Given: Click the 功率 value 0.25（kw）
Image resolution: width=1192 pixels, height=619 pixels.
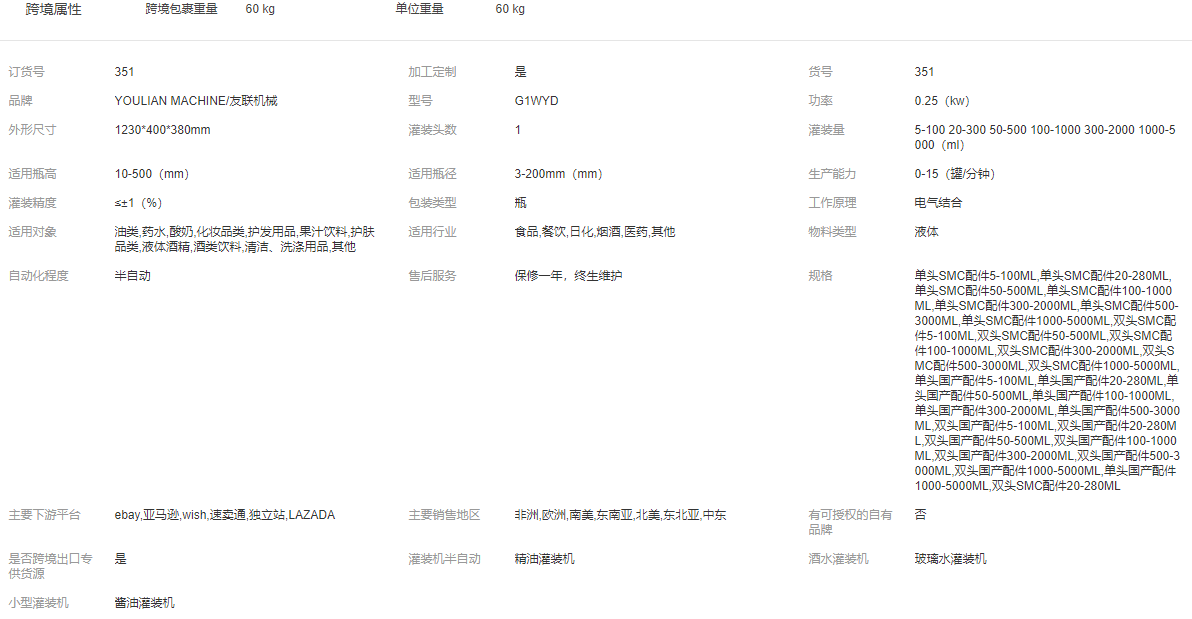Looking at the screenshot, I should click(x=942, y=101).
